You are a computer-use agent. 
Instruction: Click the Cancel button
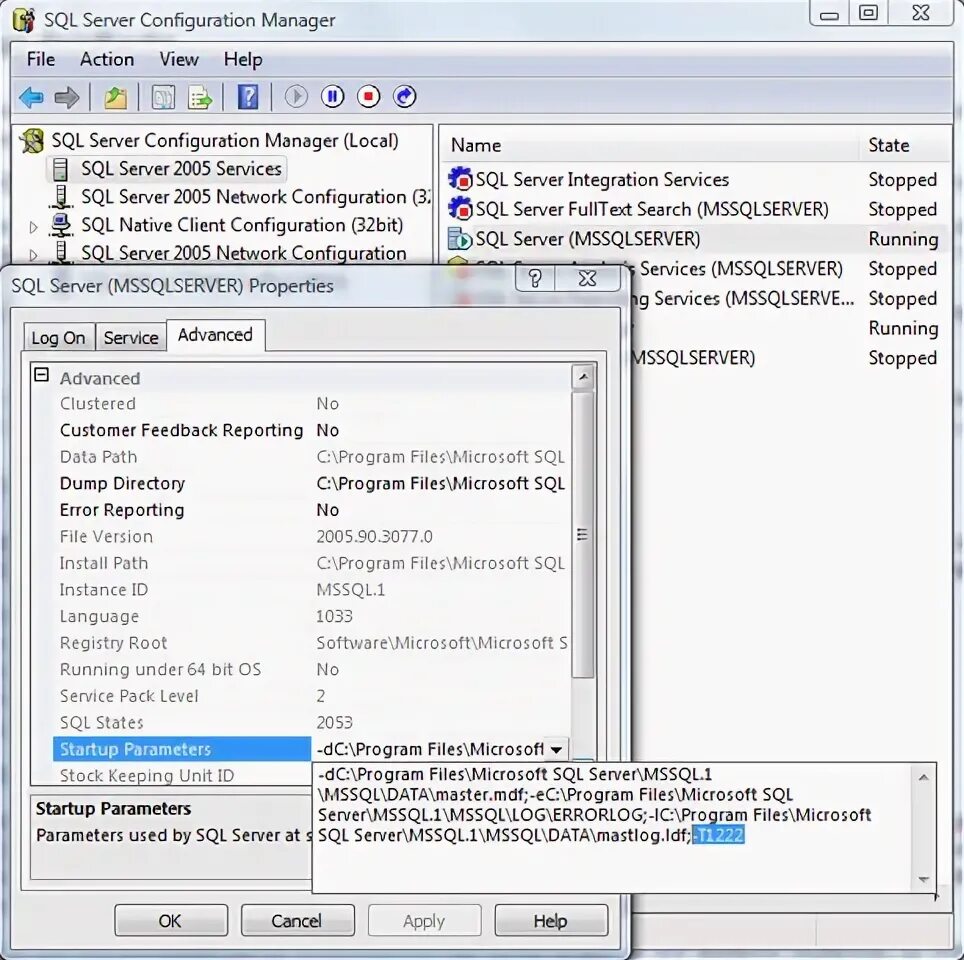pyautogui.click(x=298, y=921)
